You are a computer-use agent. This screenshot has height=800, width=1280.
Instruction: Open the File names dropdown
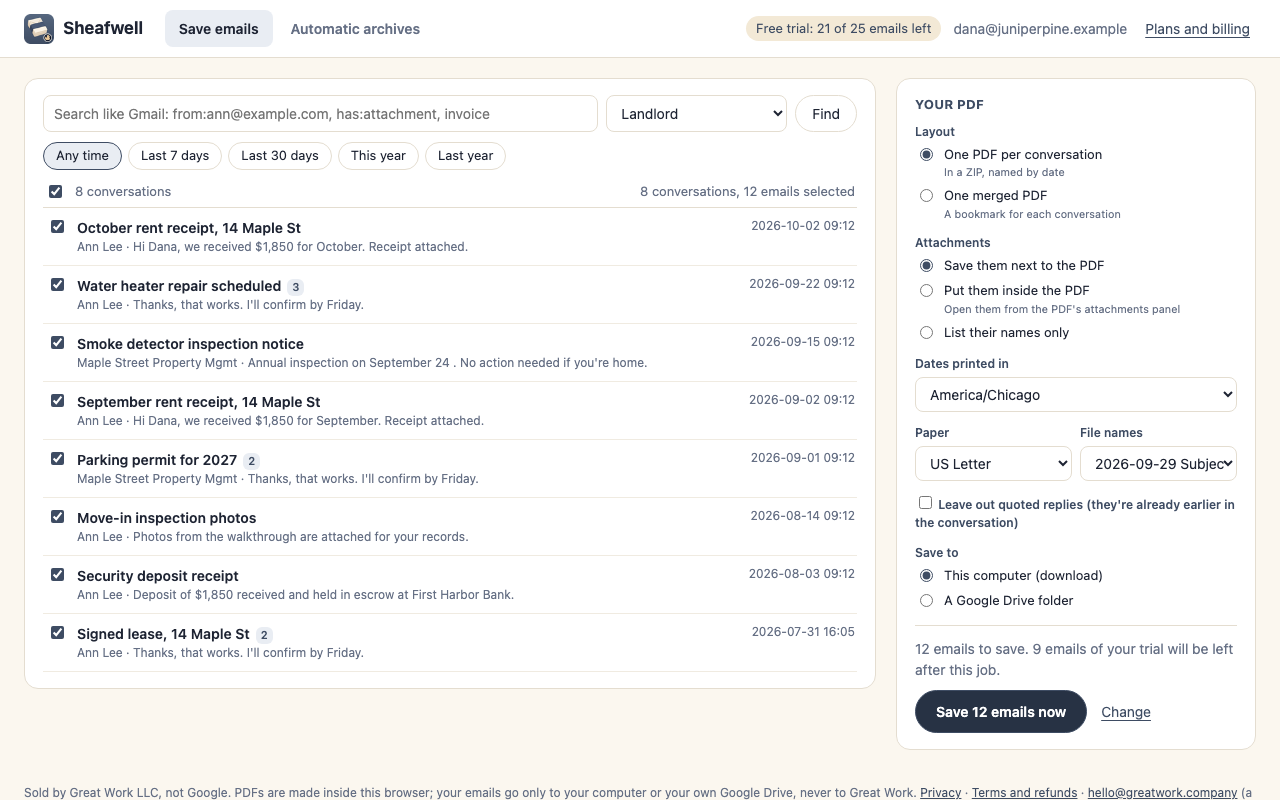click(x=1158, y=464)
